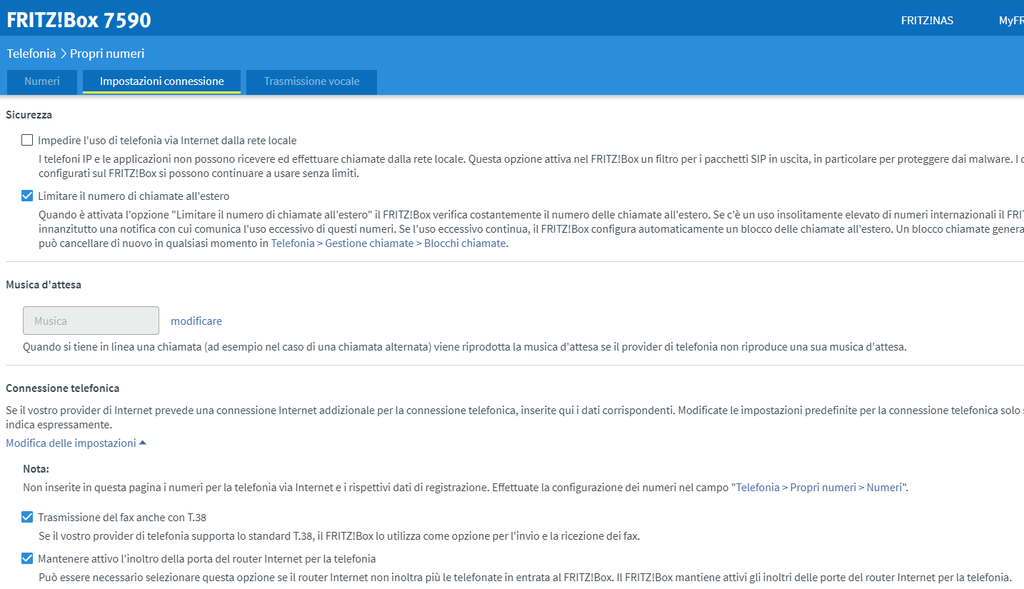Go to Telefonia breadcrumb
This screenshot has width=1024, height=589.
tap(31, 54)
